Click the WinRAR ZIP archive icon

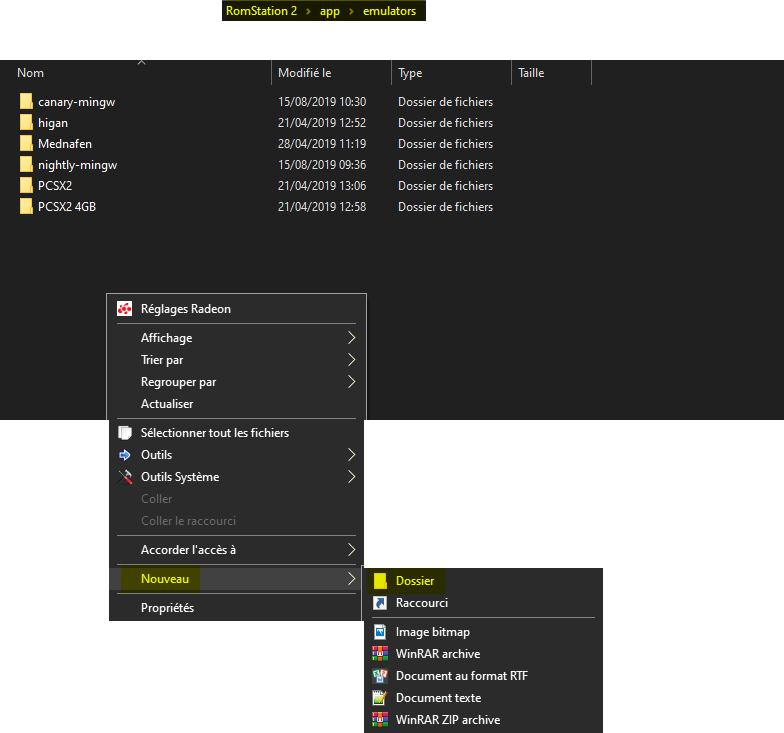pyautogui.click(x=380, y=720)
